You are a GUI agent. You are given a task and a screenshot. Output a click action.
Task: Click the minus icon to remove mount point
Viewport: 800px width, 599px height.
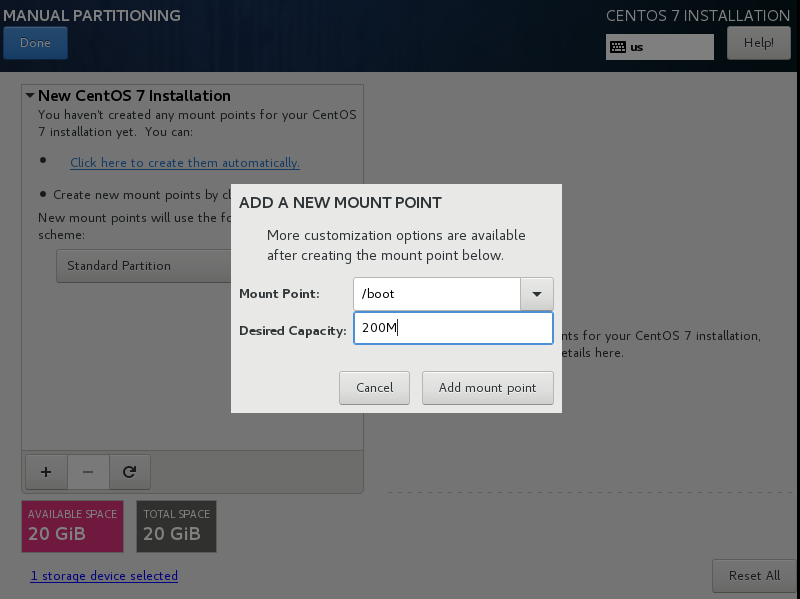(x=88, y=472)
